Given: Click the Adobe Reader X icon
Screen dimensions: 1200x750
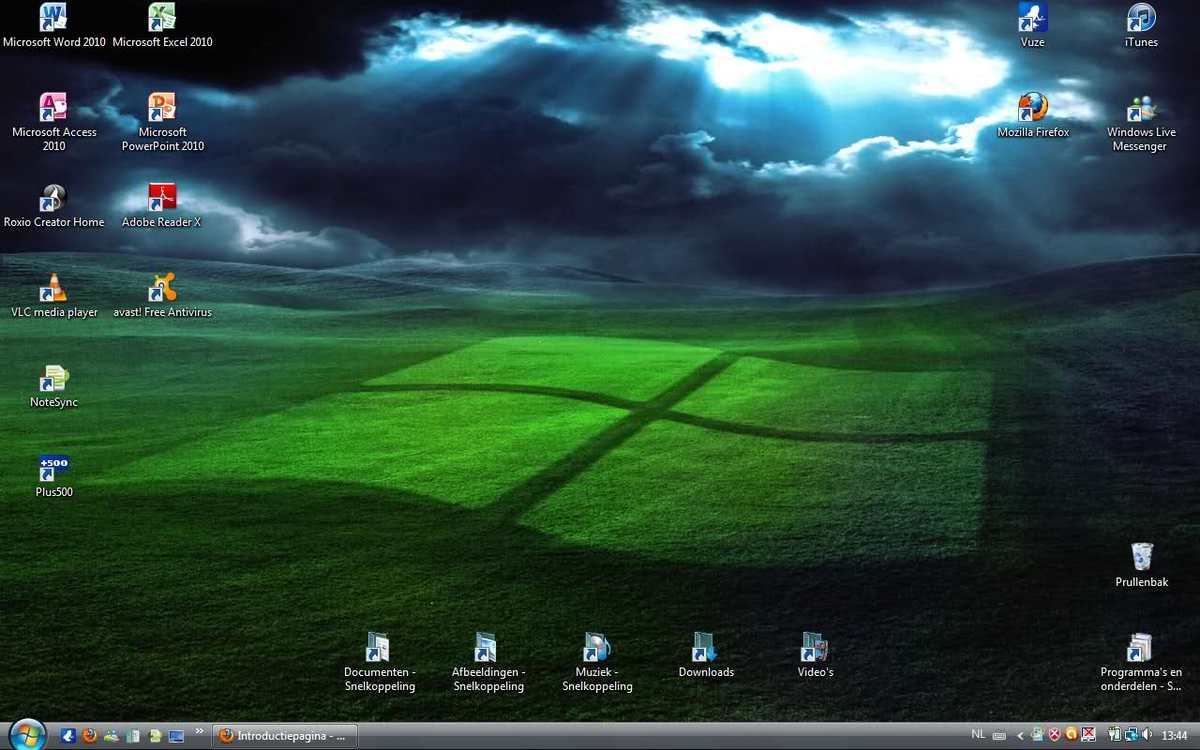Looking at the screenshot, I should [162, 198].
